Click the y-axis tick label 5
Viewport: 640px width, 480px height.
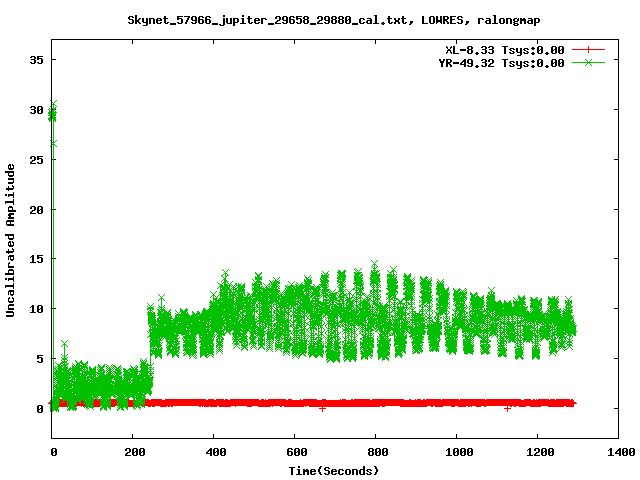click(x=40, y=359)
